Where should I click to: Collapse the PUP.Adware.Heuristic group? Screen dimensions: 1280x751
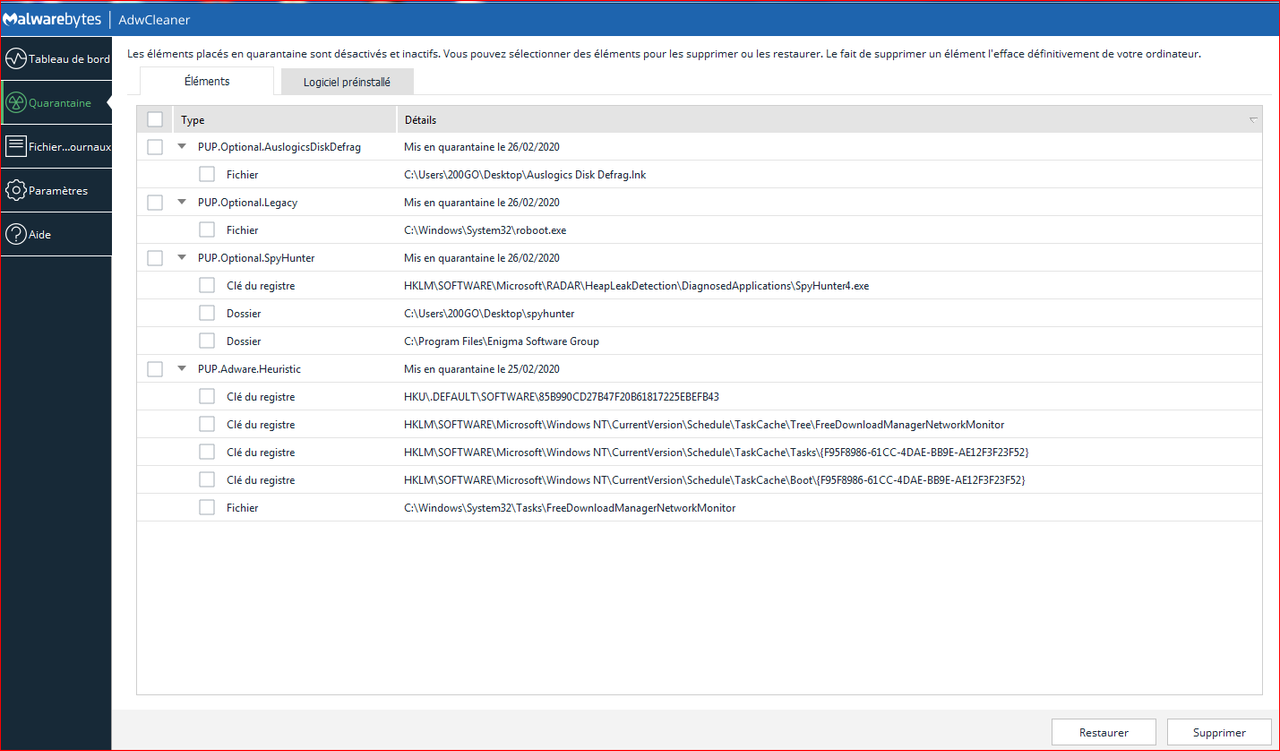(x=182, y=368)
